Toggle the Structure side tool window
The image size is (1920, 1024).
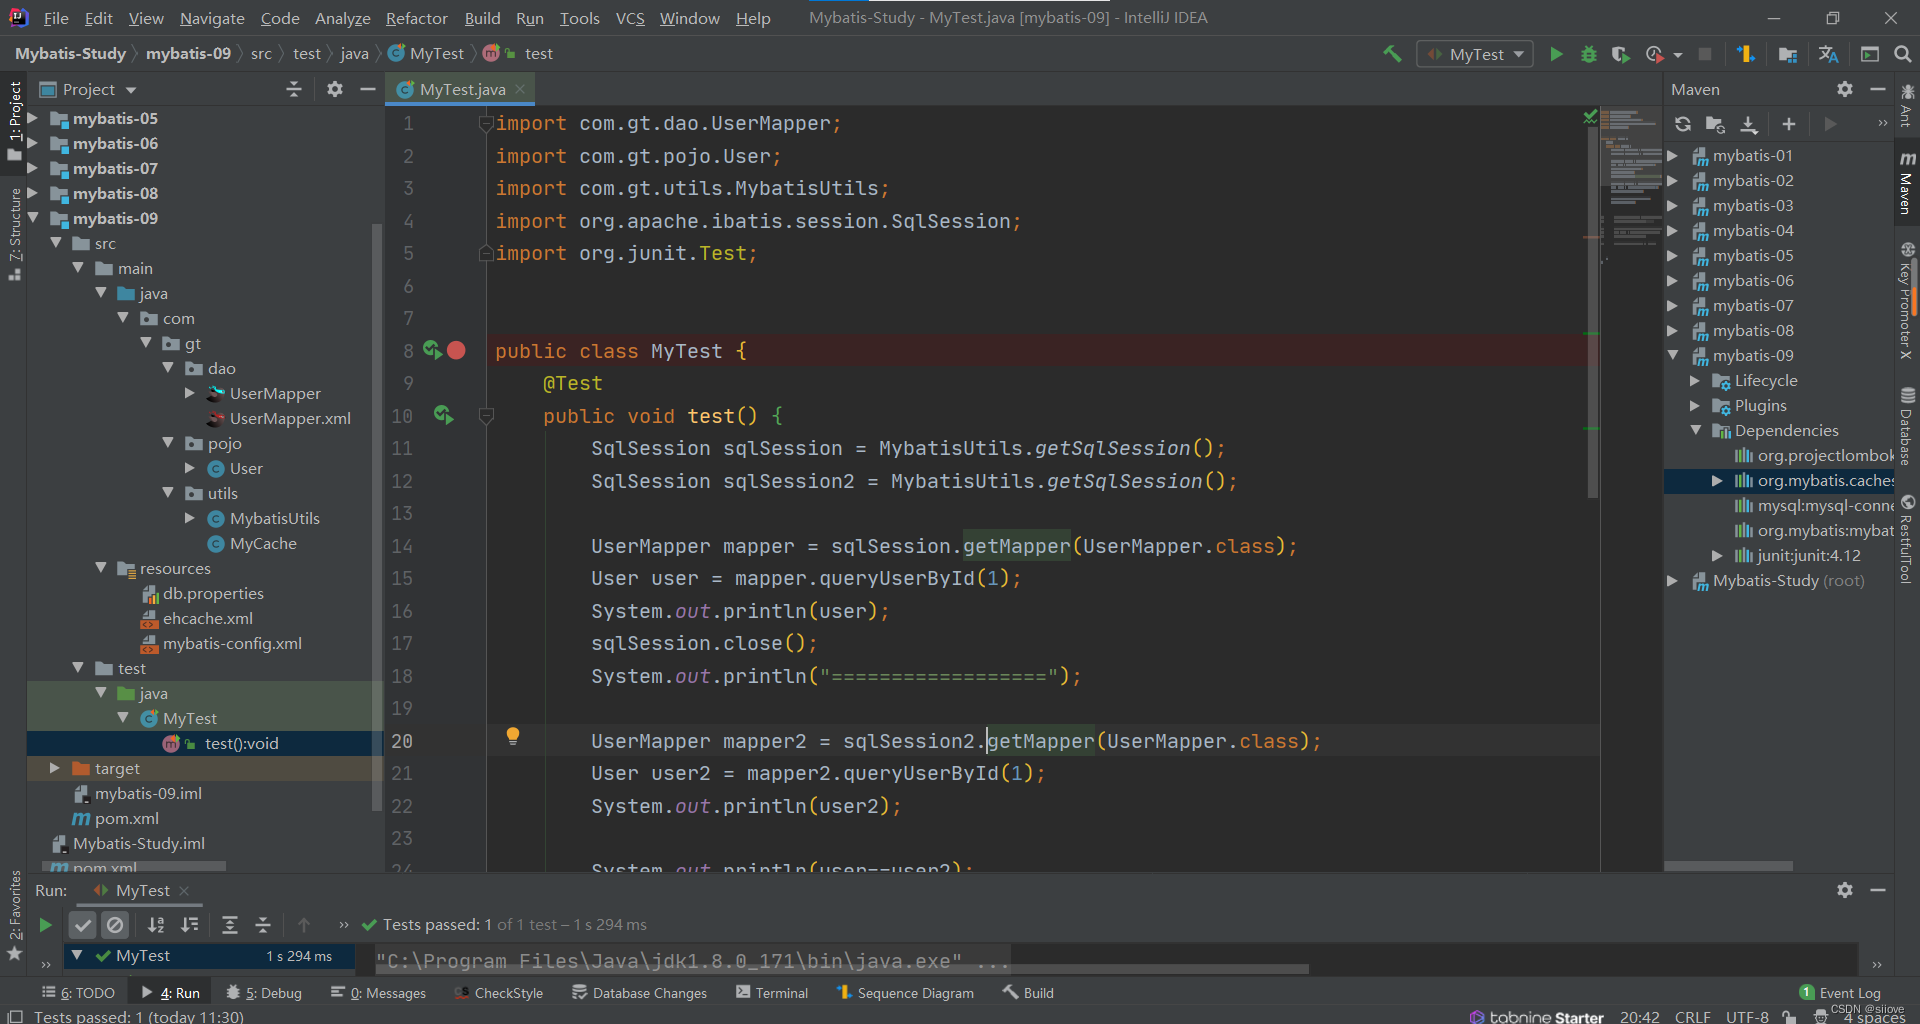pyautogui.click(x=14, y=235)
